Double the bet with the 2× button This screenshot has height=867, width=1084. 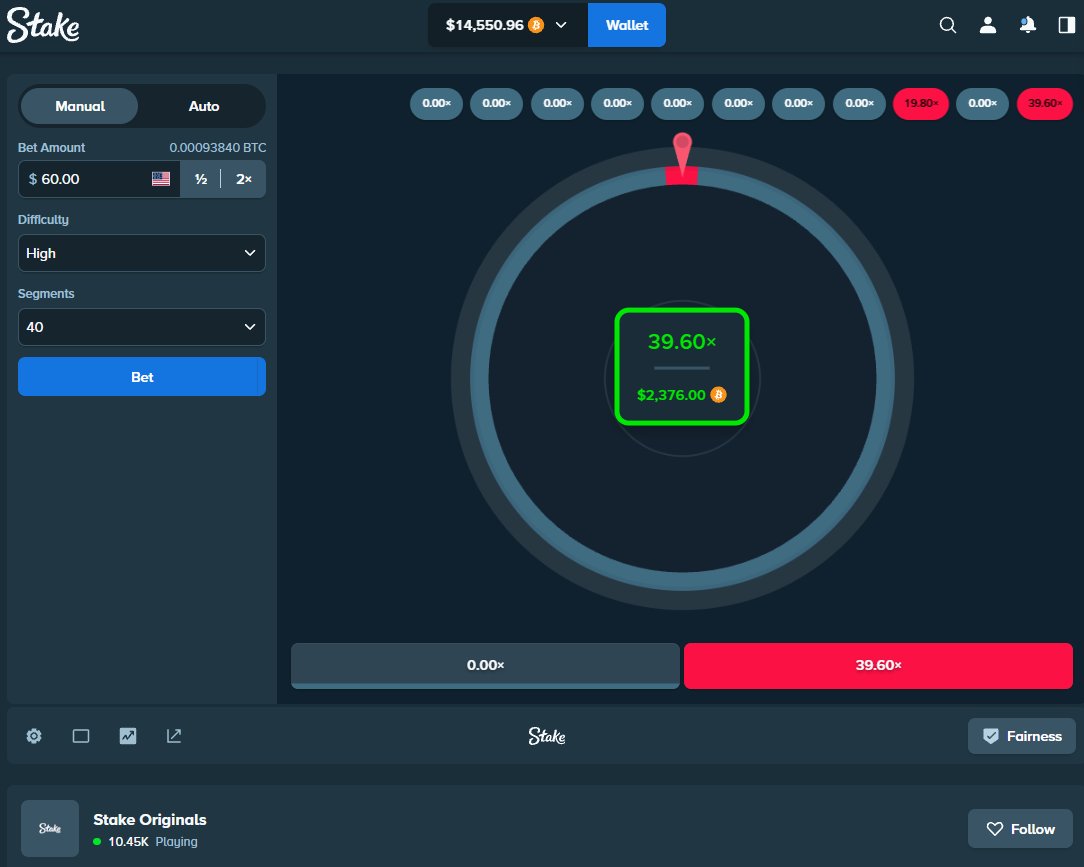pos(243,179)
